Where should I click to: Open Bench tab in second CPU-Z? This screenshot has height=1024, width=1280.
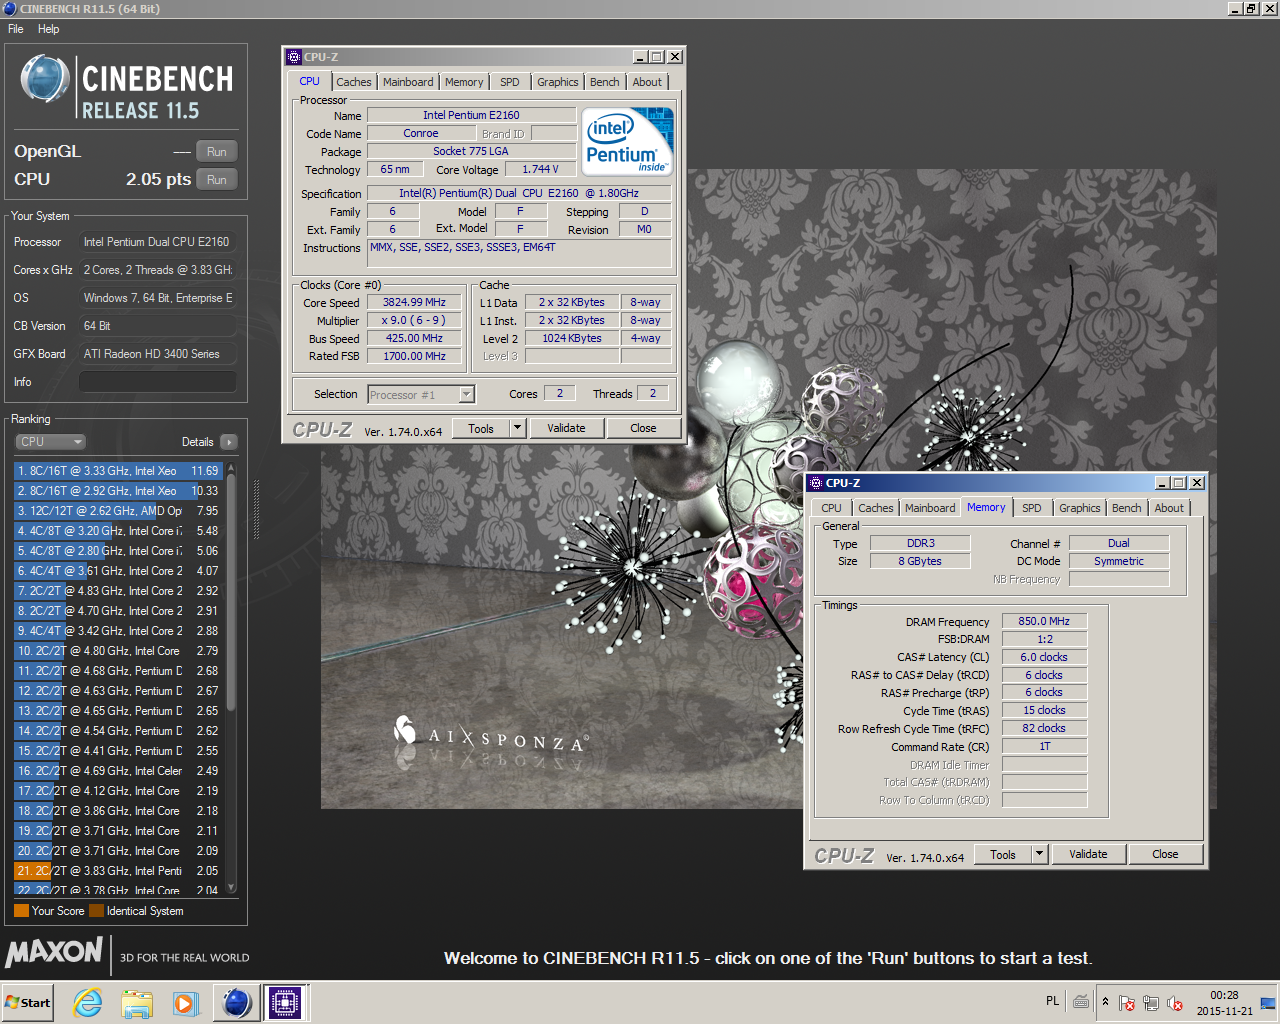pos(1127,508)
